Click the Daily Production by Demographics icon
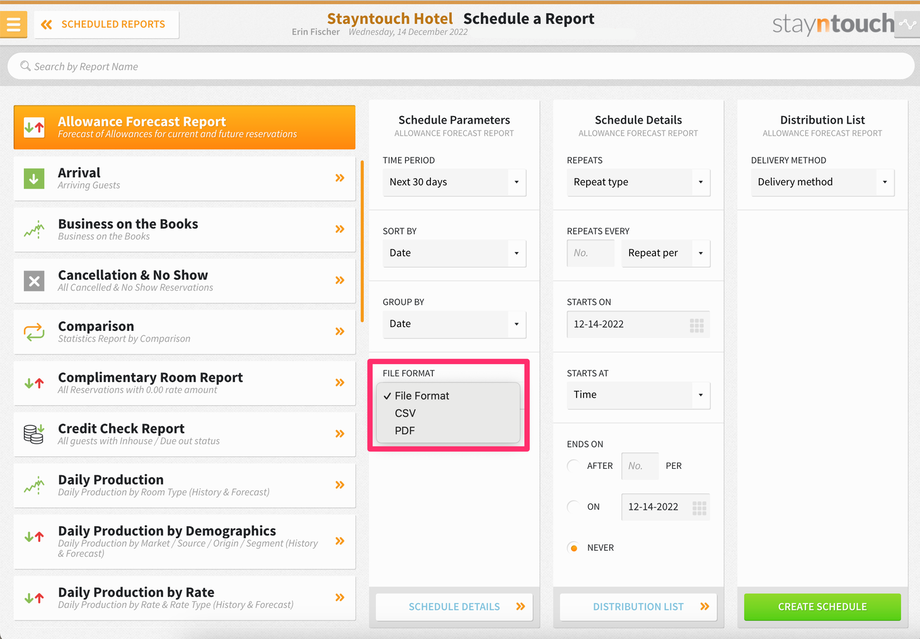The height and width of the screenshot is (639, 920). (34, 536)
